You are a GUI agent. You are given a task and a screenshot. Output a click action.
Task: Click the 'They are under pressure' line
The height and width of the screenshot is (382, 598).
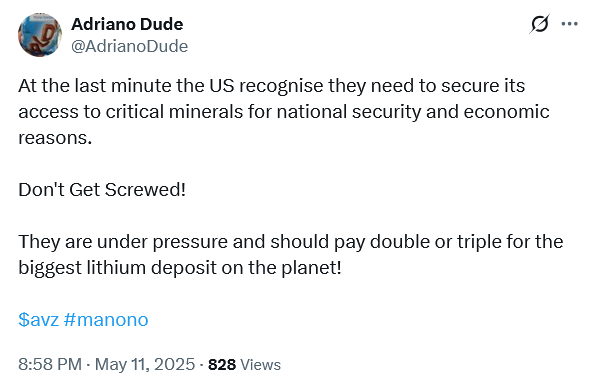[x=291, y=242]
